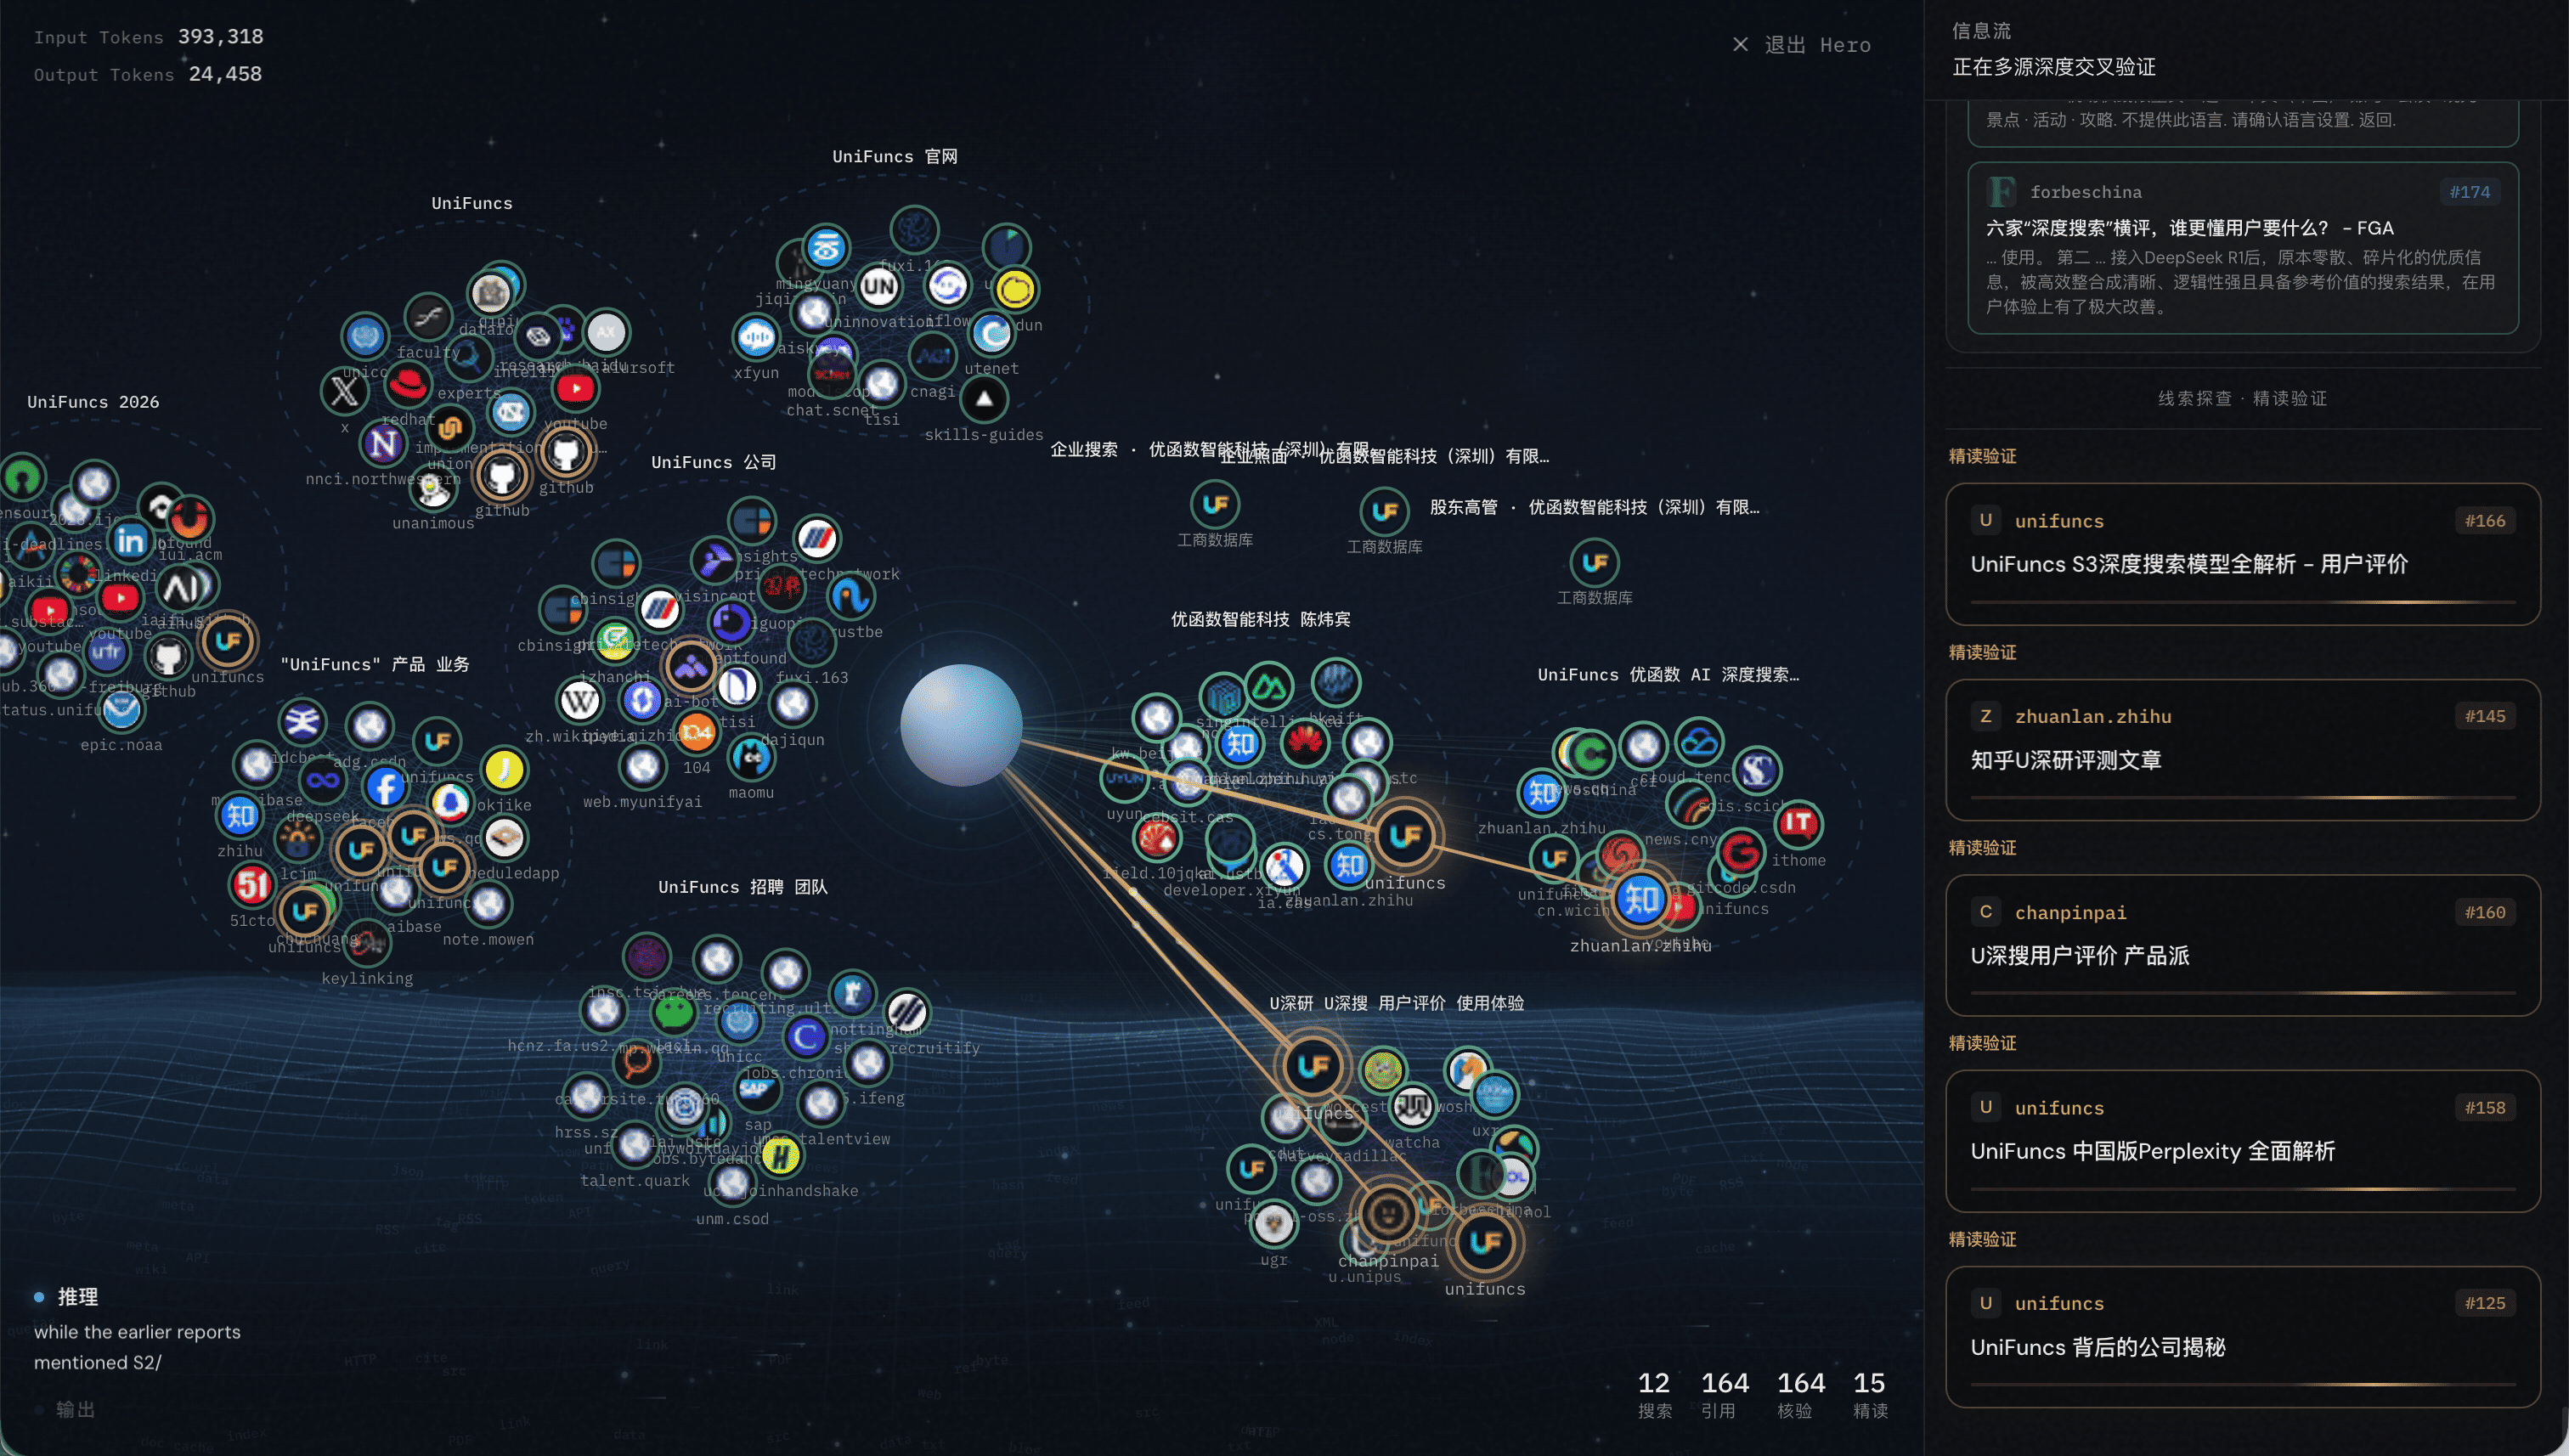The height and width of the screenshot is (1456, 2569).
Task: Click the X (Twitter) source node
Action: point(344,391)
